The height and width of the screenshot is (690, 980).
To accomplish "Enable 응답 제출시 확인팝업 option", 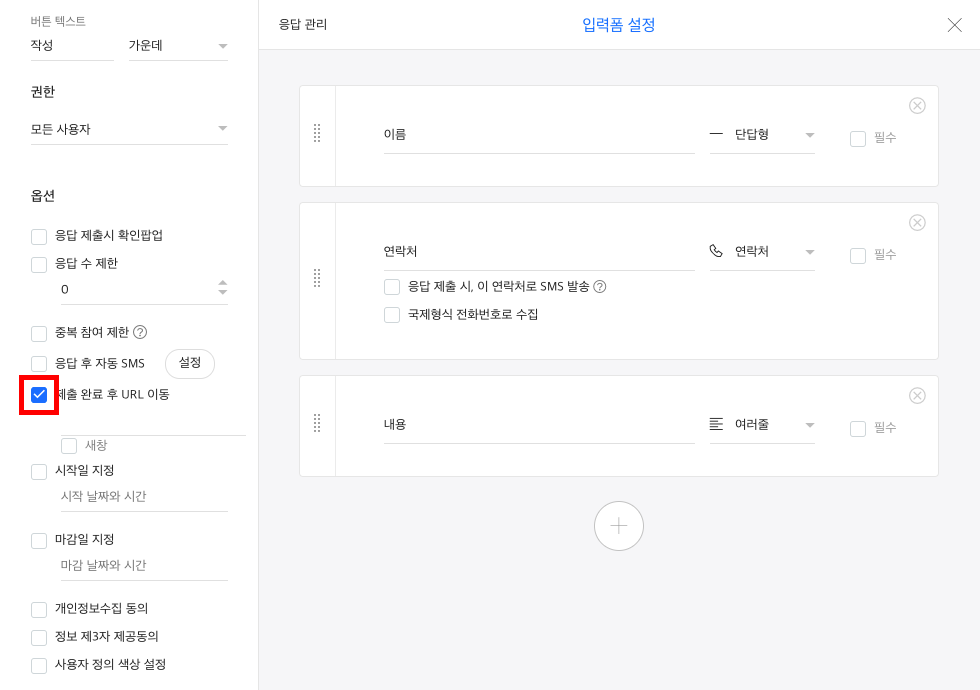I will click(x=39, y=236).
